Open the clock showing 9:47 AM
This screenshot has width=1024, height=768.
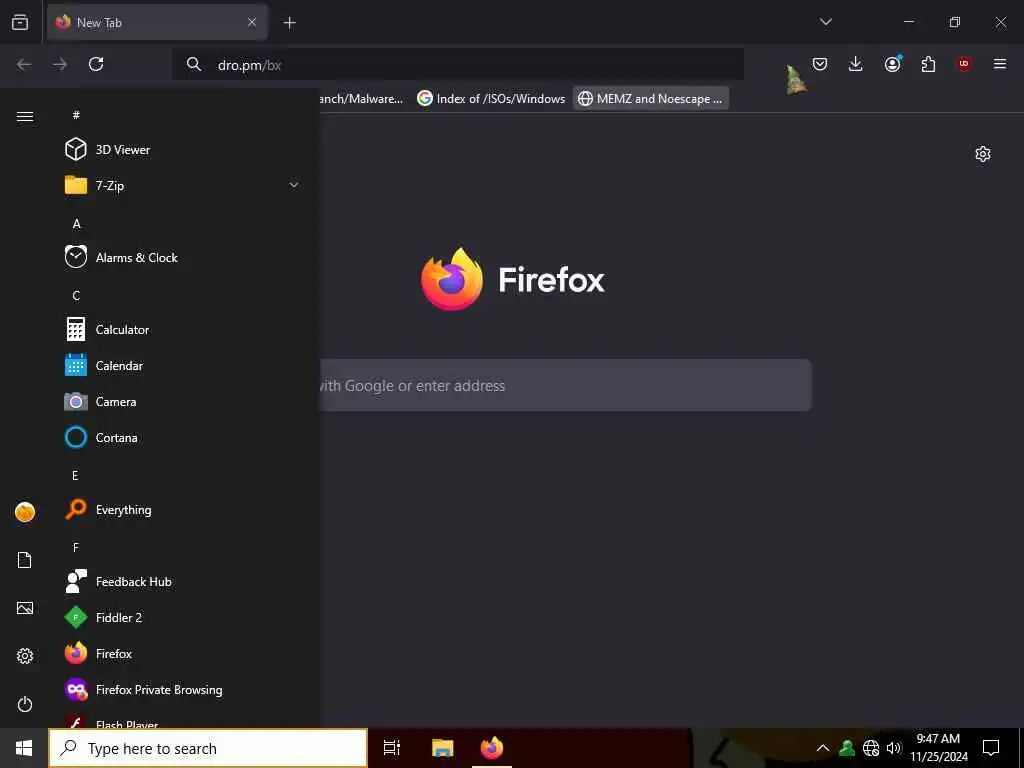pyautogui.click(x=938, y=748)
